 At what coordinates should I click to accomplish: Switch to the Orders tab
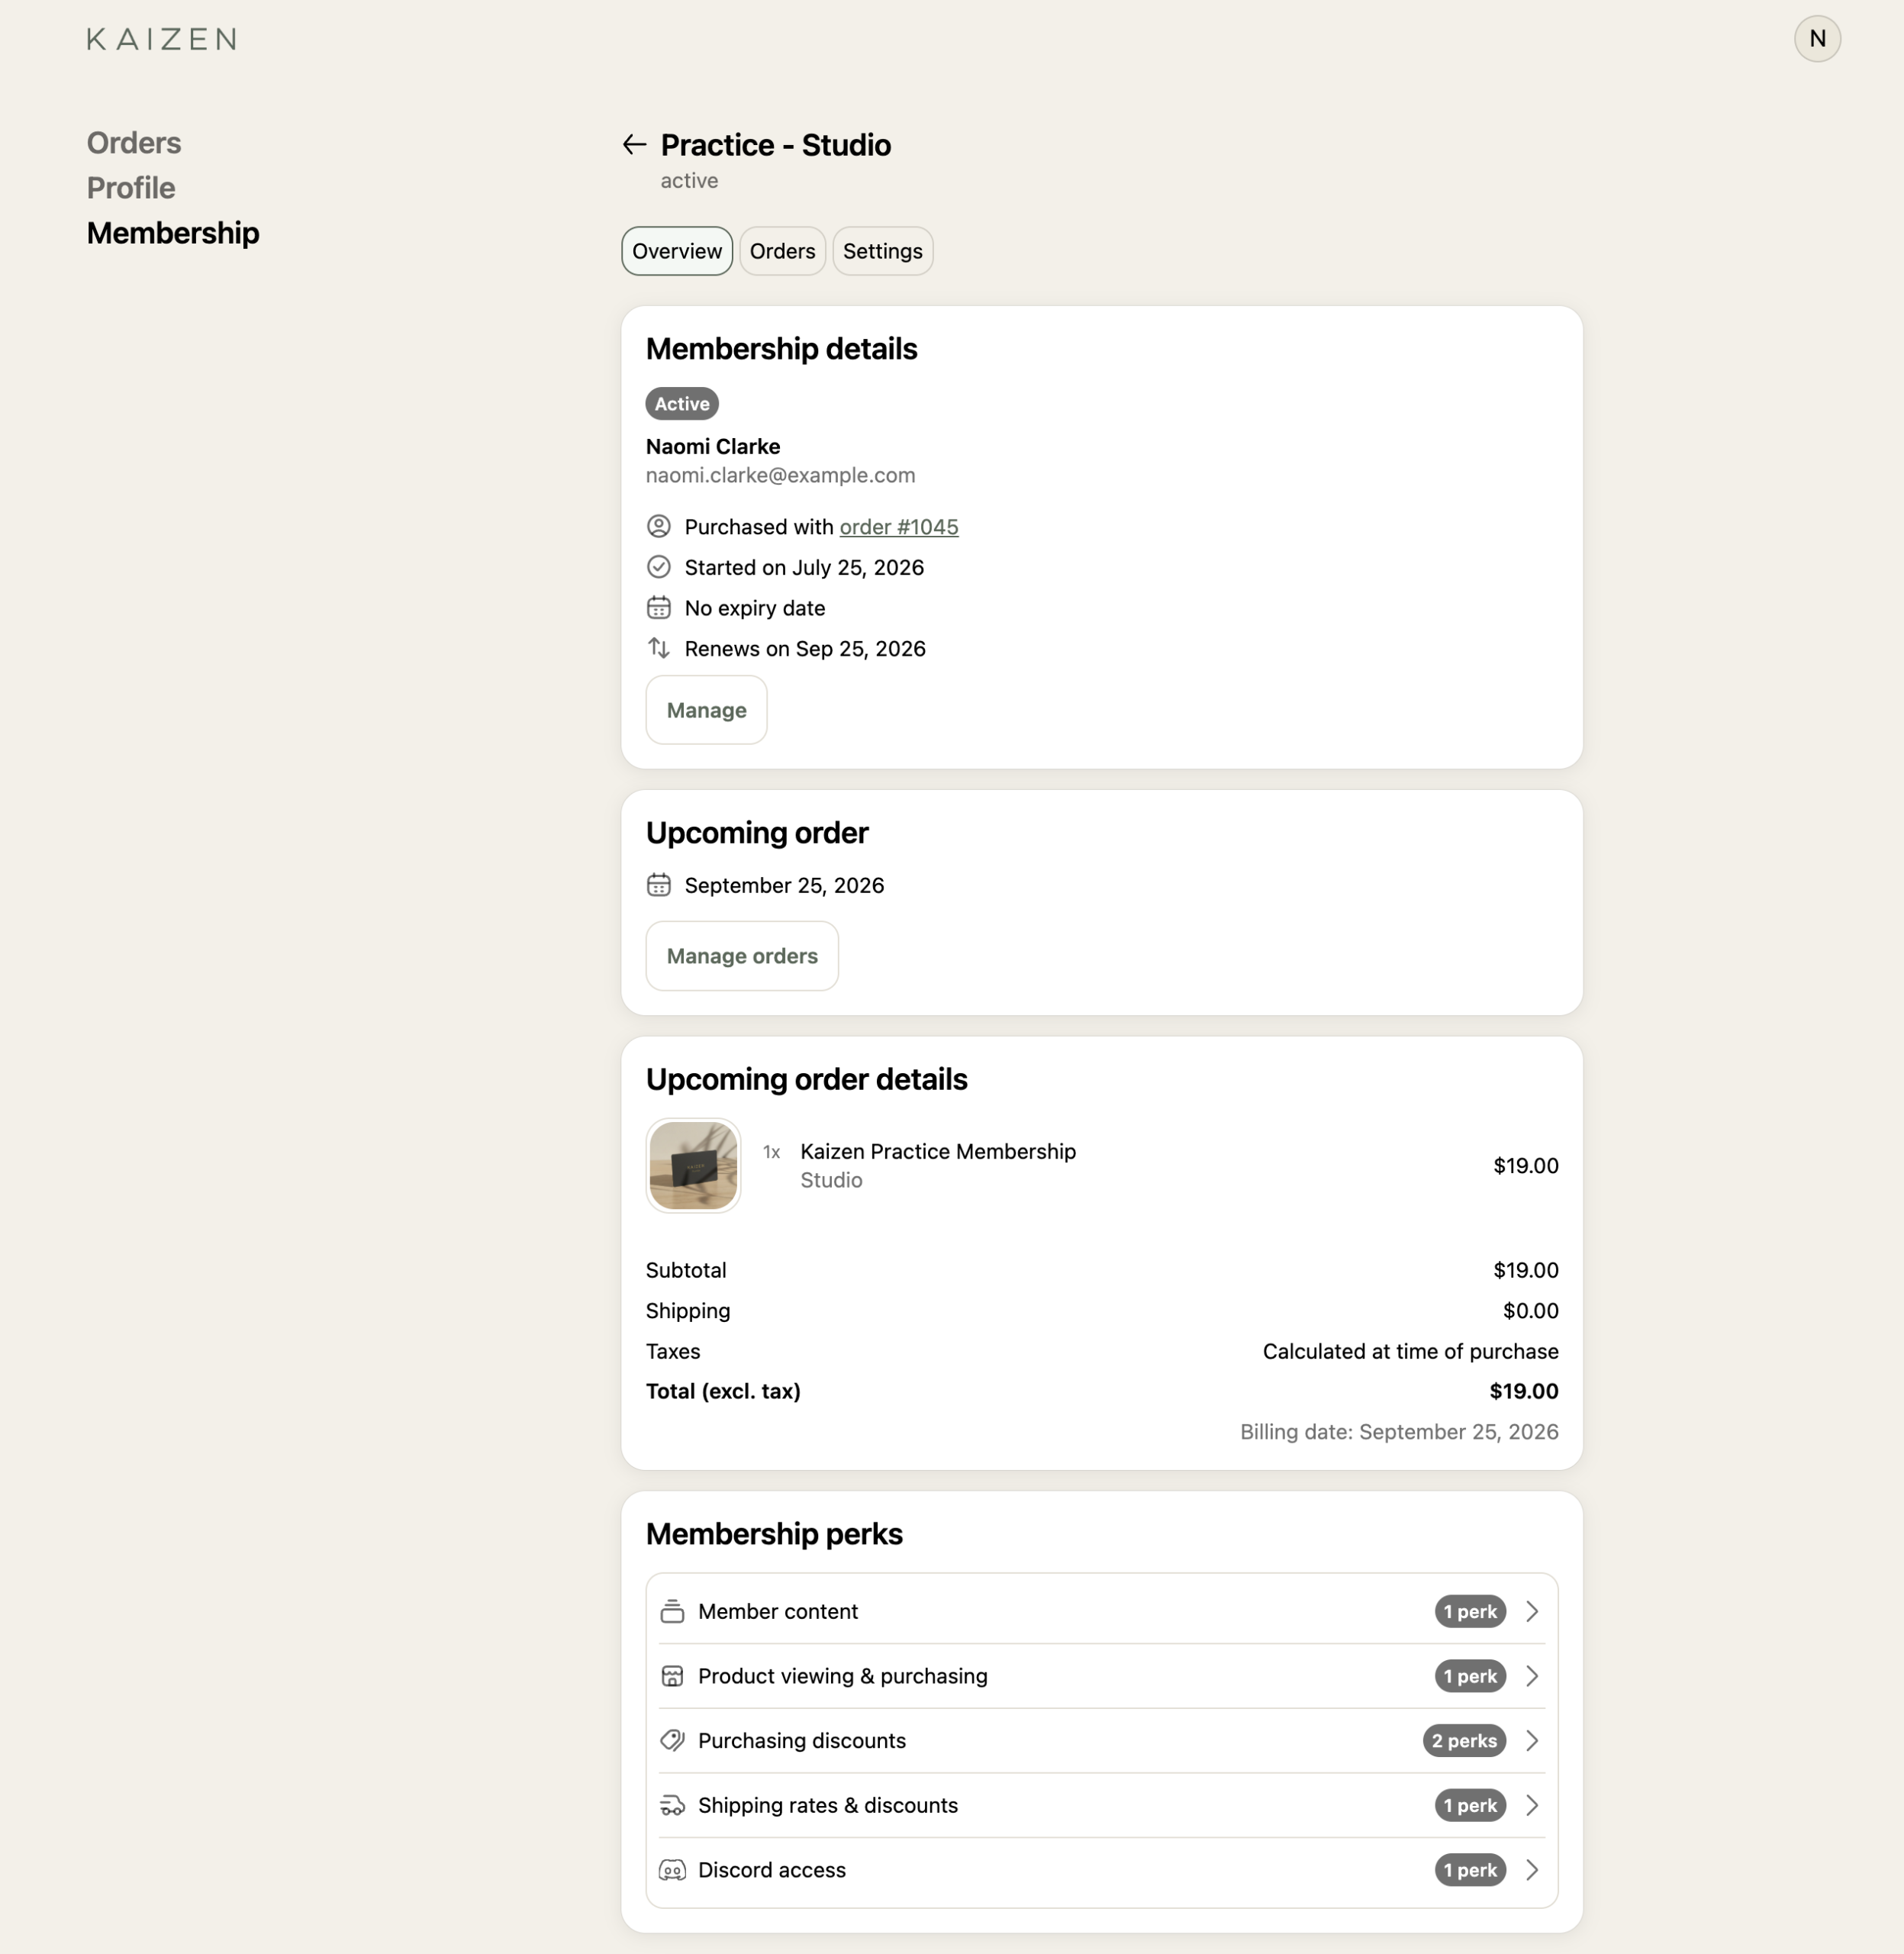782,251
